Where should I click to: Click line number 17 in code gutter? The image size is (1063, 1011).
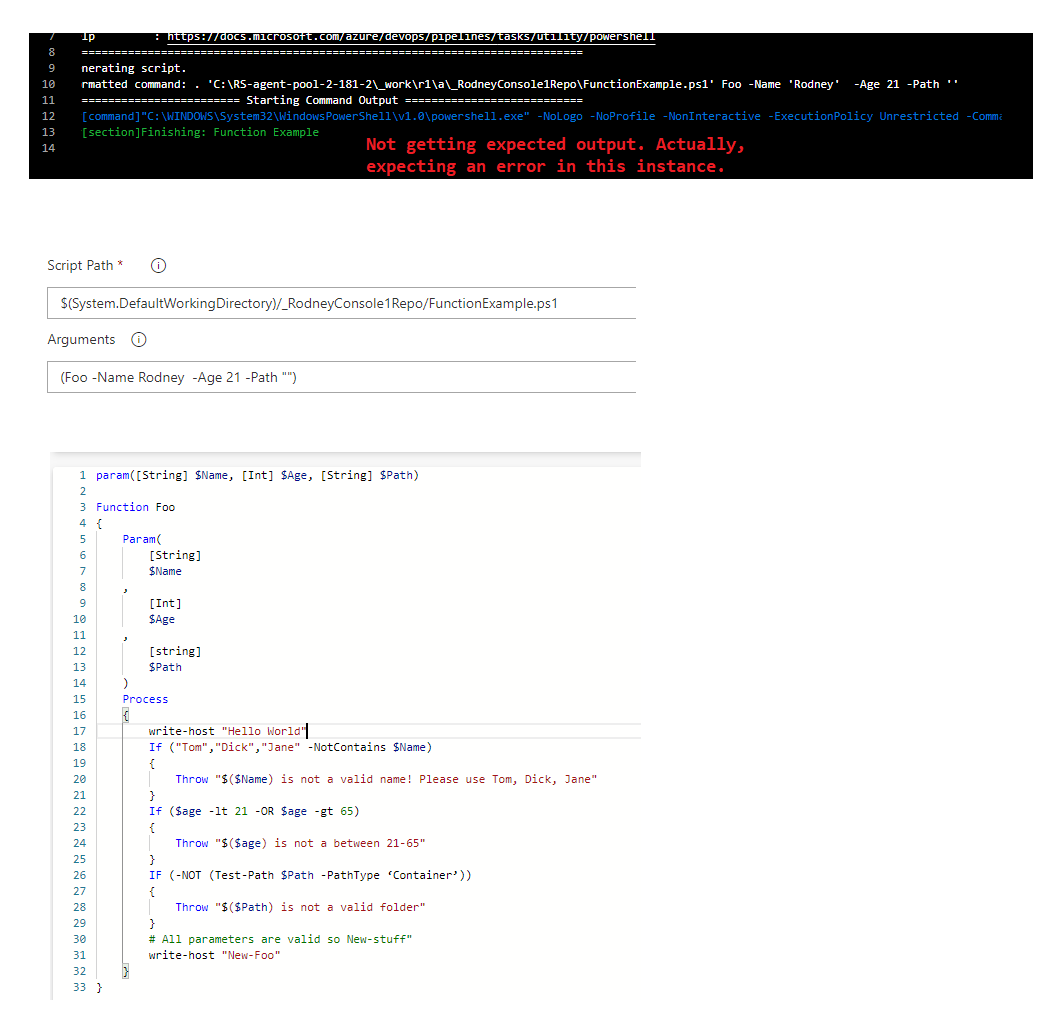[79, 732]
